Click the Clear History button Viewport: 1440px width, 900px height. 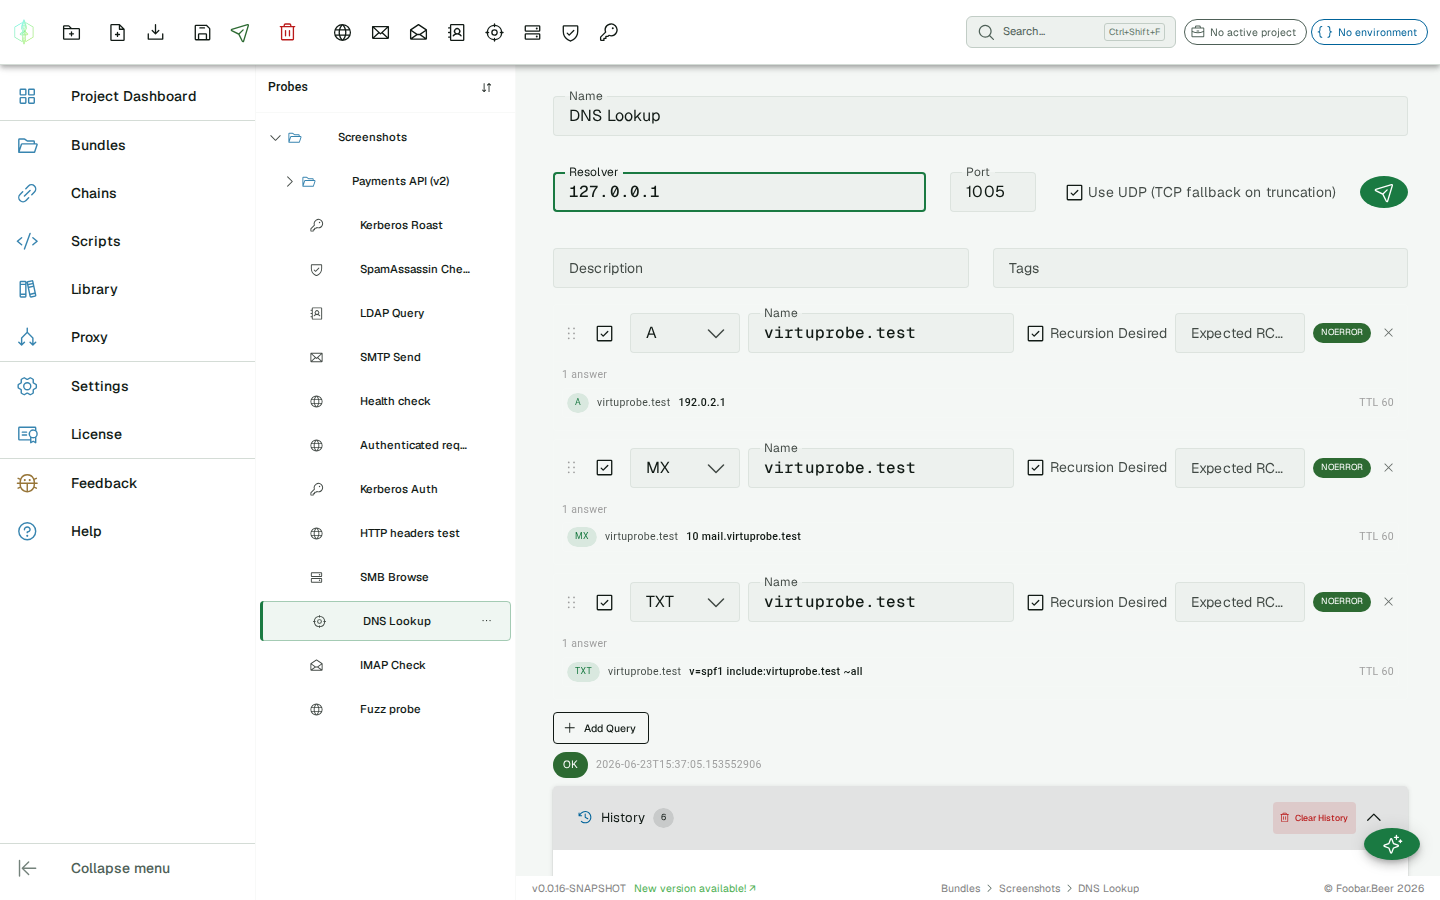click(1314, 818)
